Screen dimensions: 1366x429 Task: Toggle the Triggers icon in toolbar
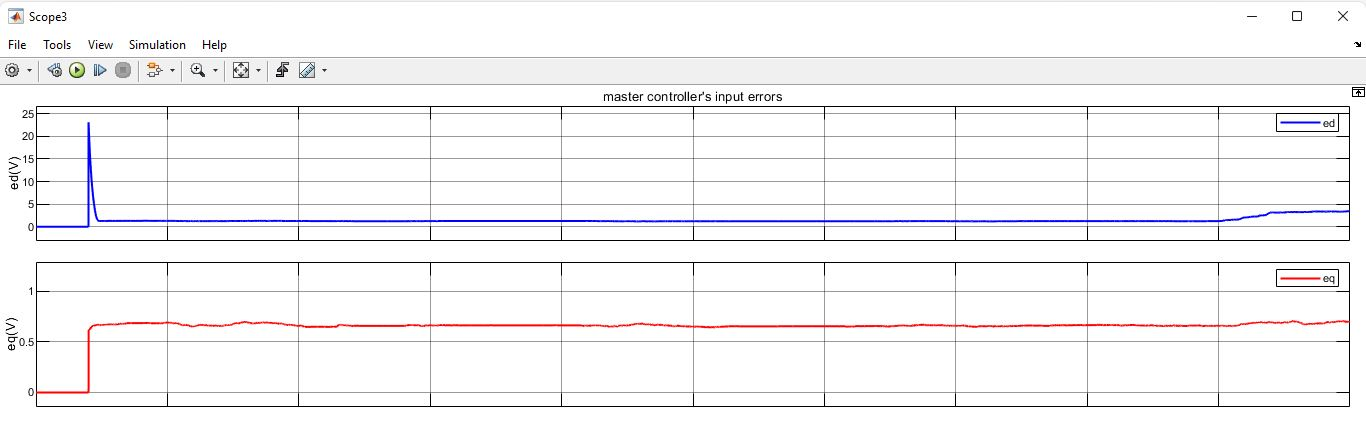point(283,70)
